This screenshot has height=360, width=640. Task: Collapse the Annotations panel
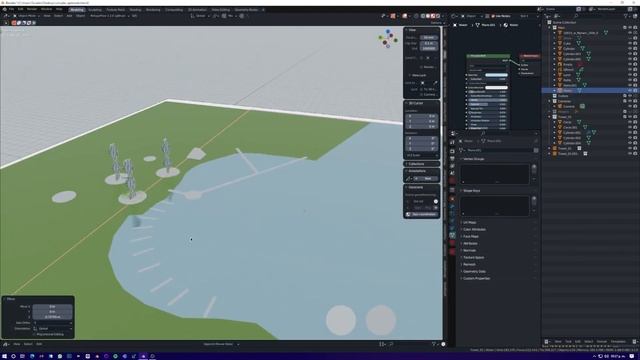coord(417,171)
